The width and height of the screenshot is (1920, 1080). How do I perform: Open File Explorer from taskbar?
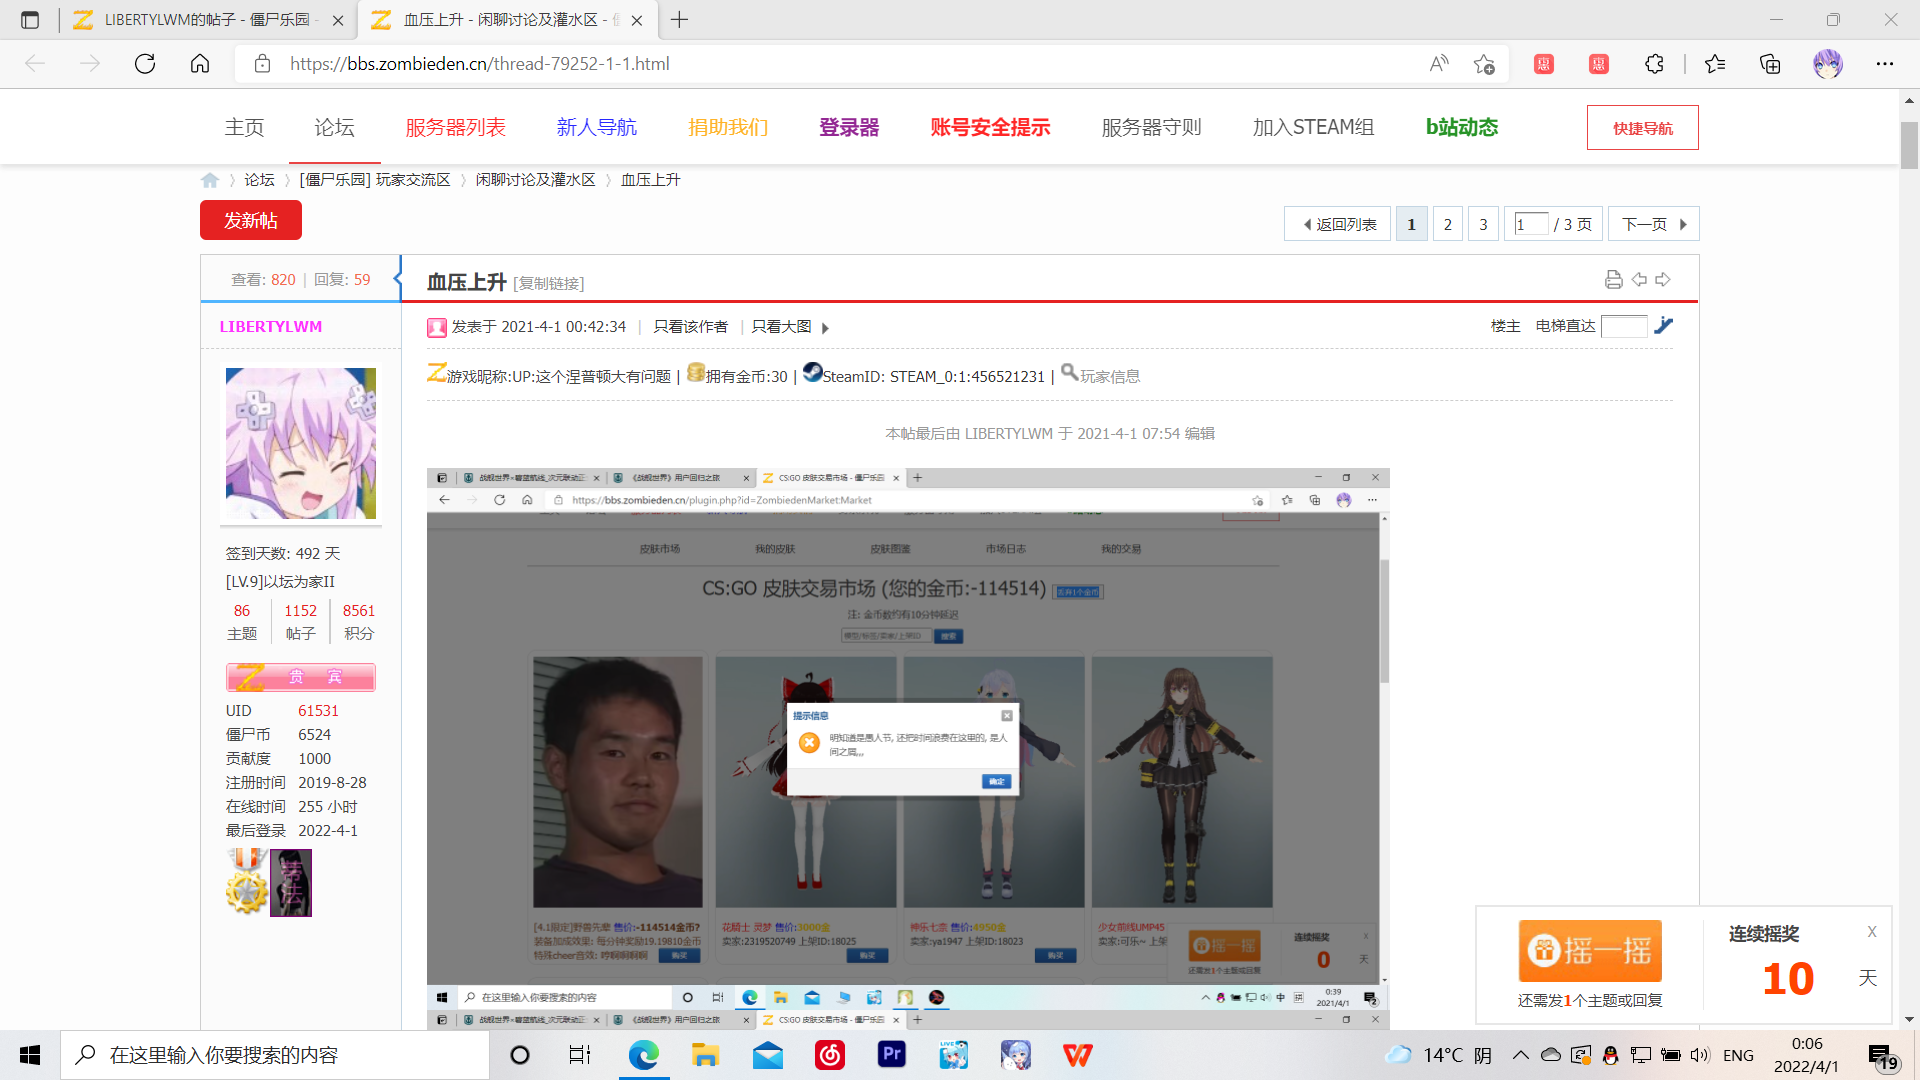(706, 1055)
